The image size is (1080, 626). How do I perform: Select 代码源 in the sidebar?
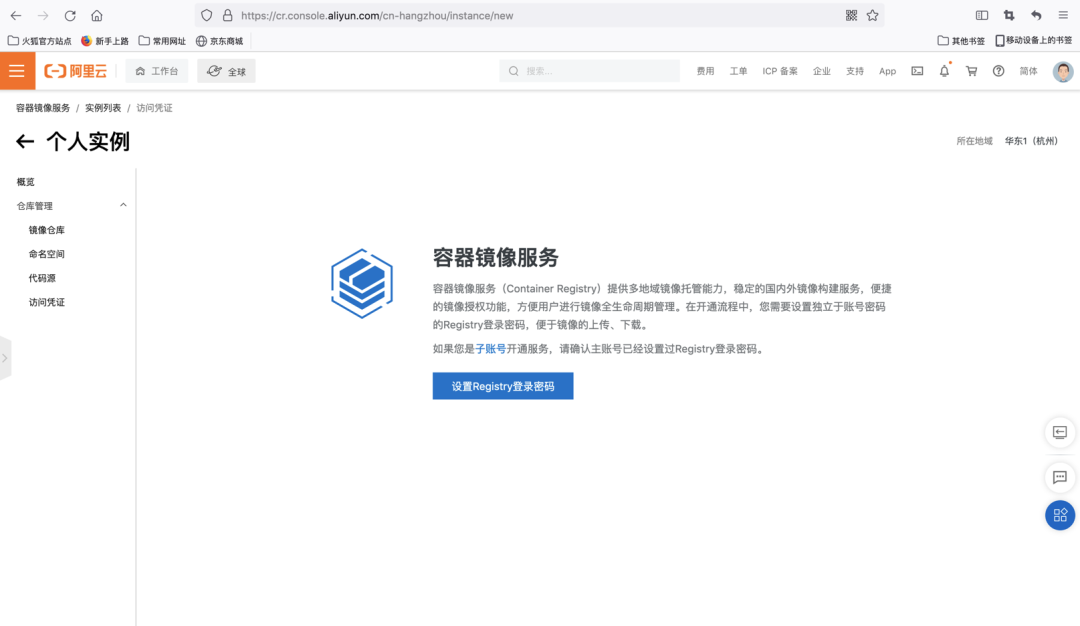(x=42, y=278)
